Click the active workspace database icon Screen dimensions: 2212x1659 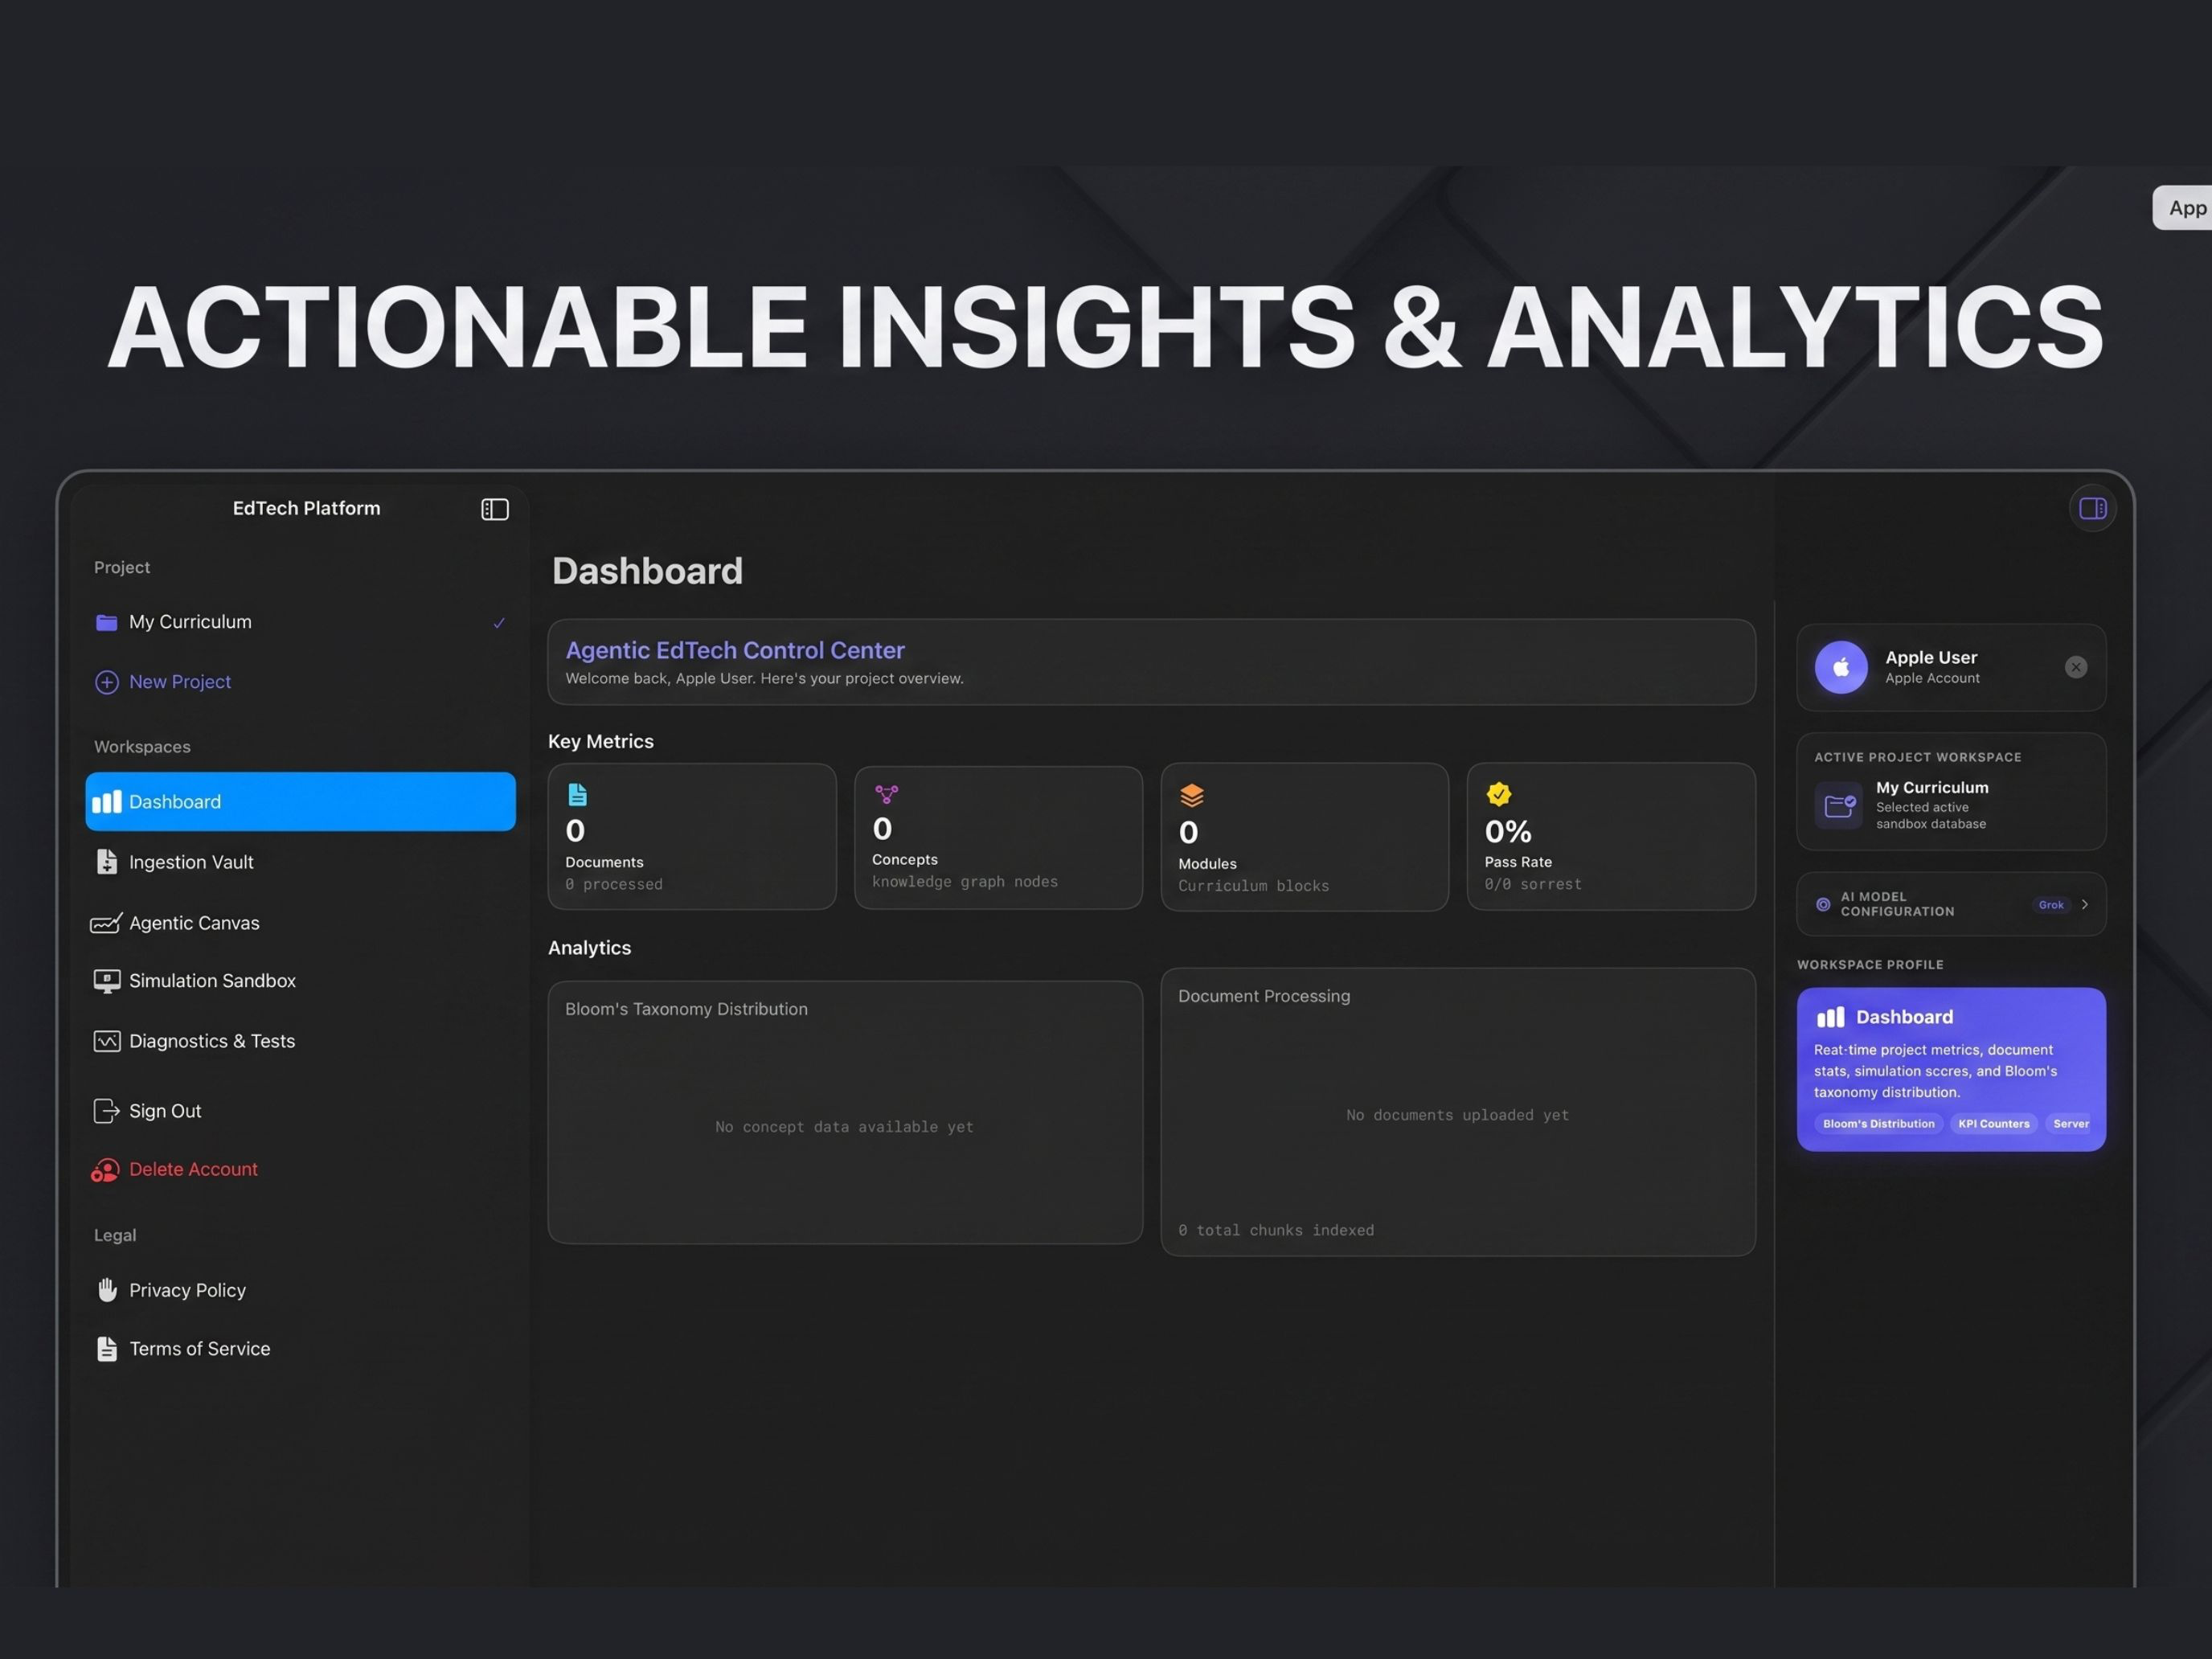click(1838, 805)
